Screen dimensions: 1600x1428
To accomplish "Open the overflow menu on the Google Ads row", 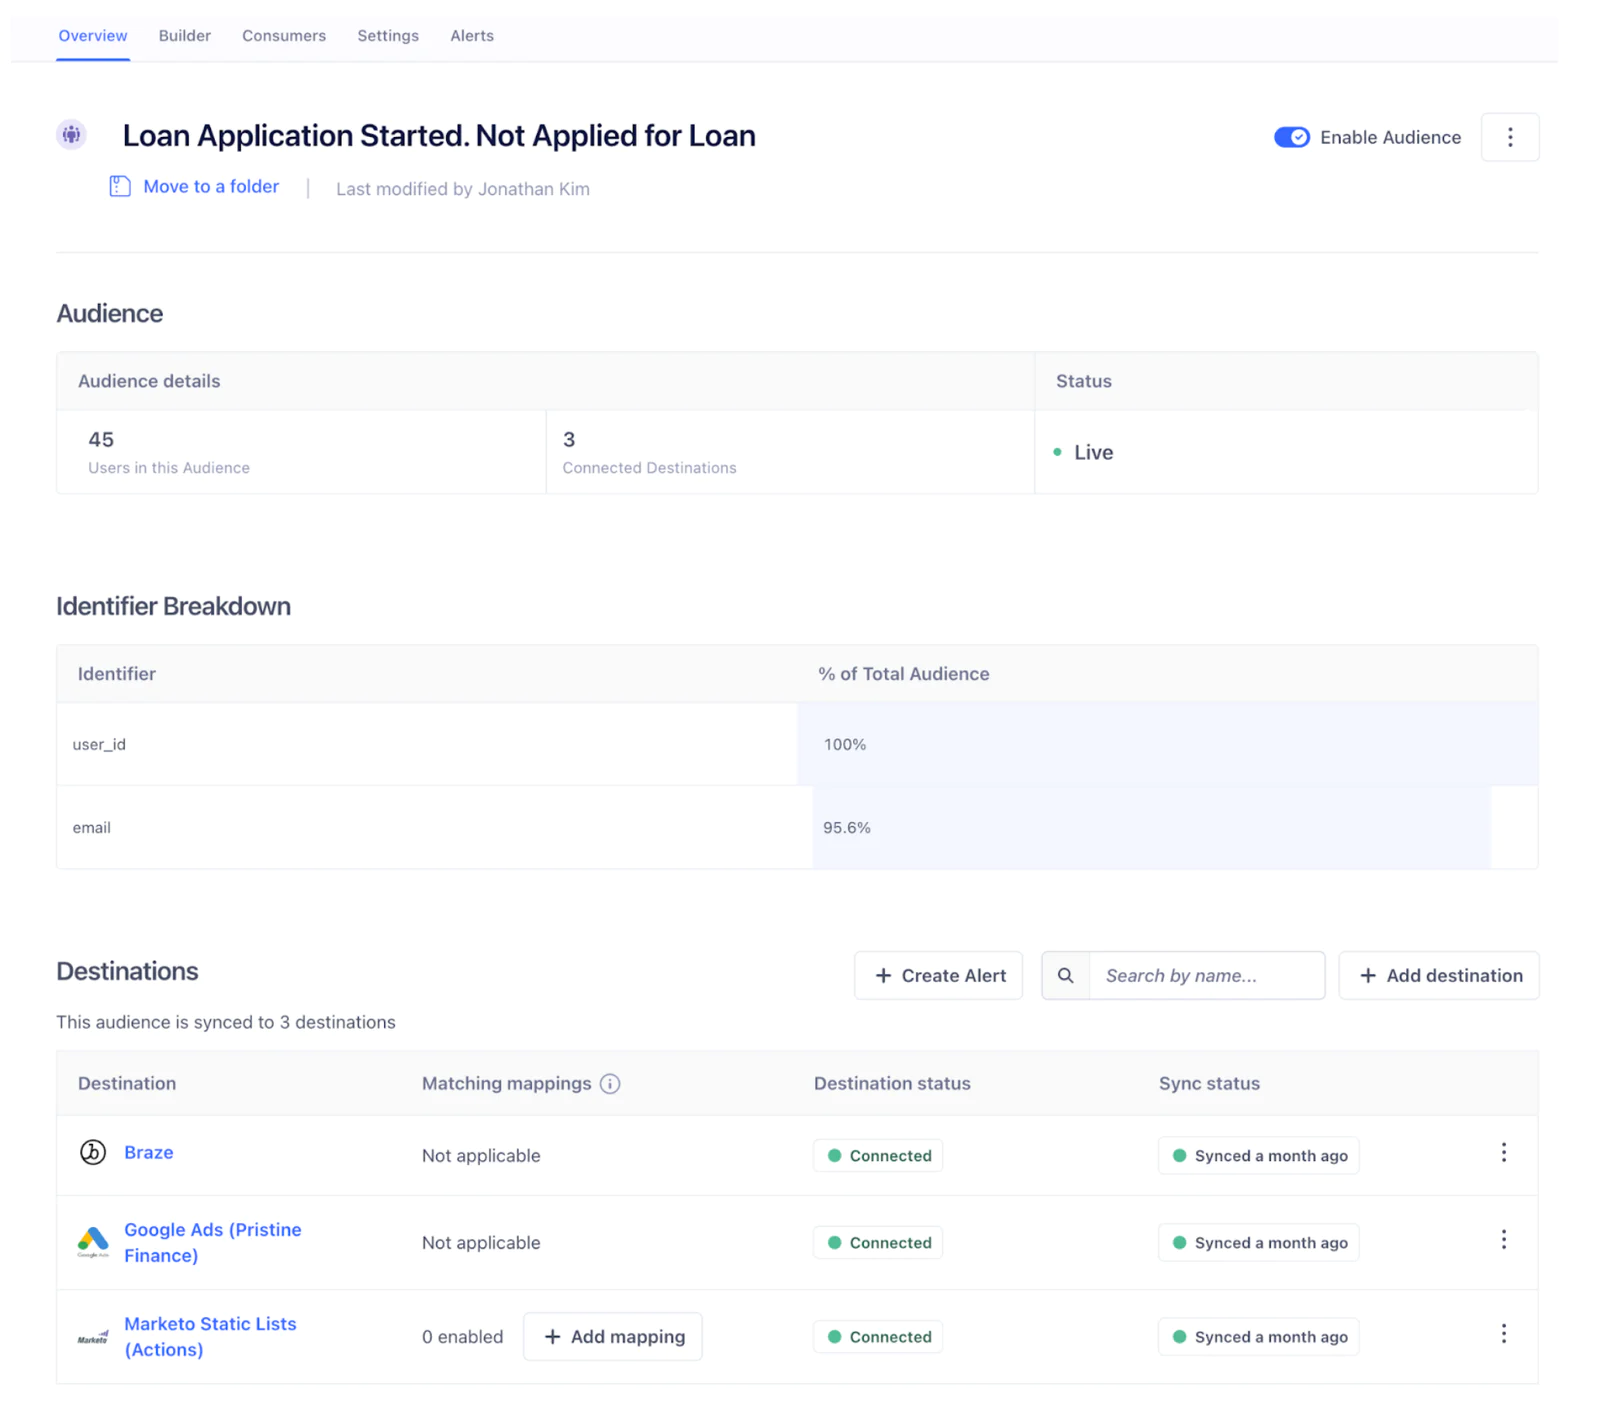I will point(1504,1239).
